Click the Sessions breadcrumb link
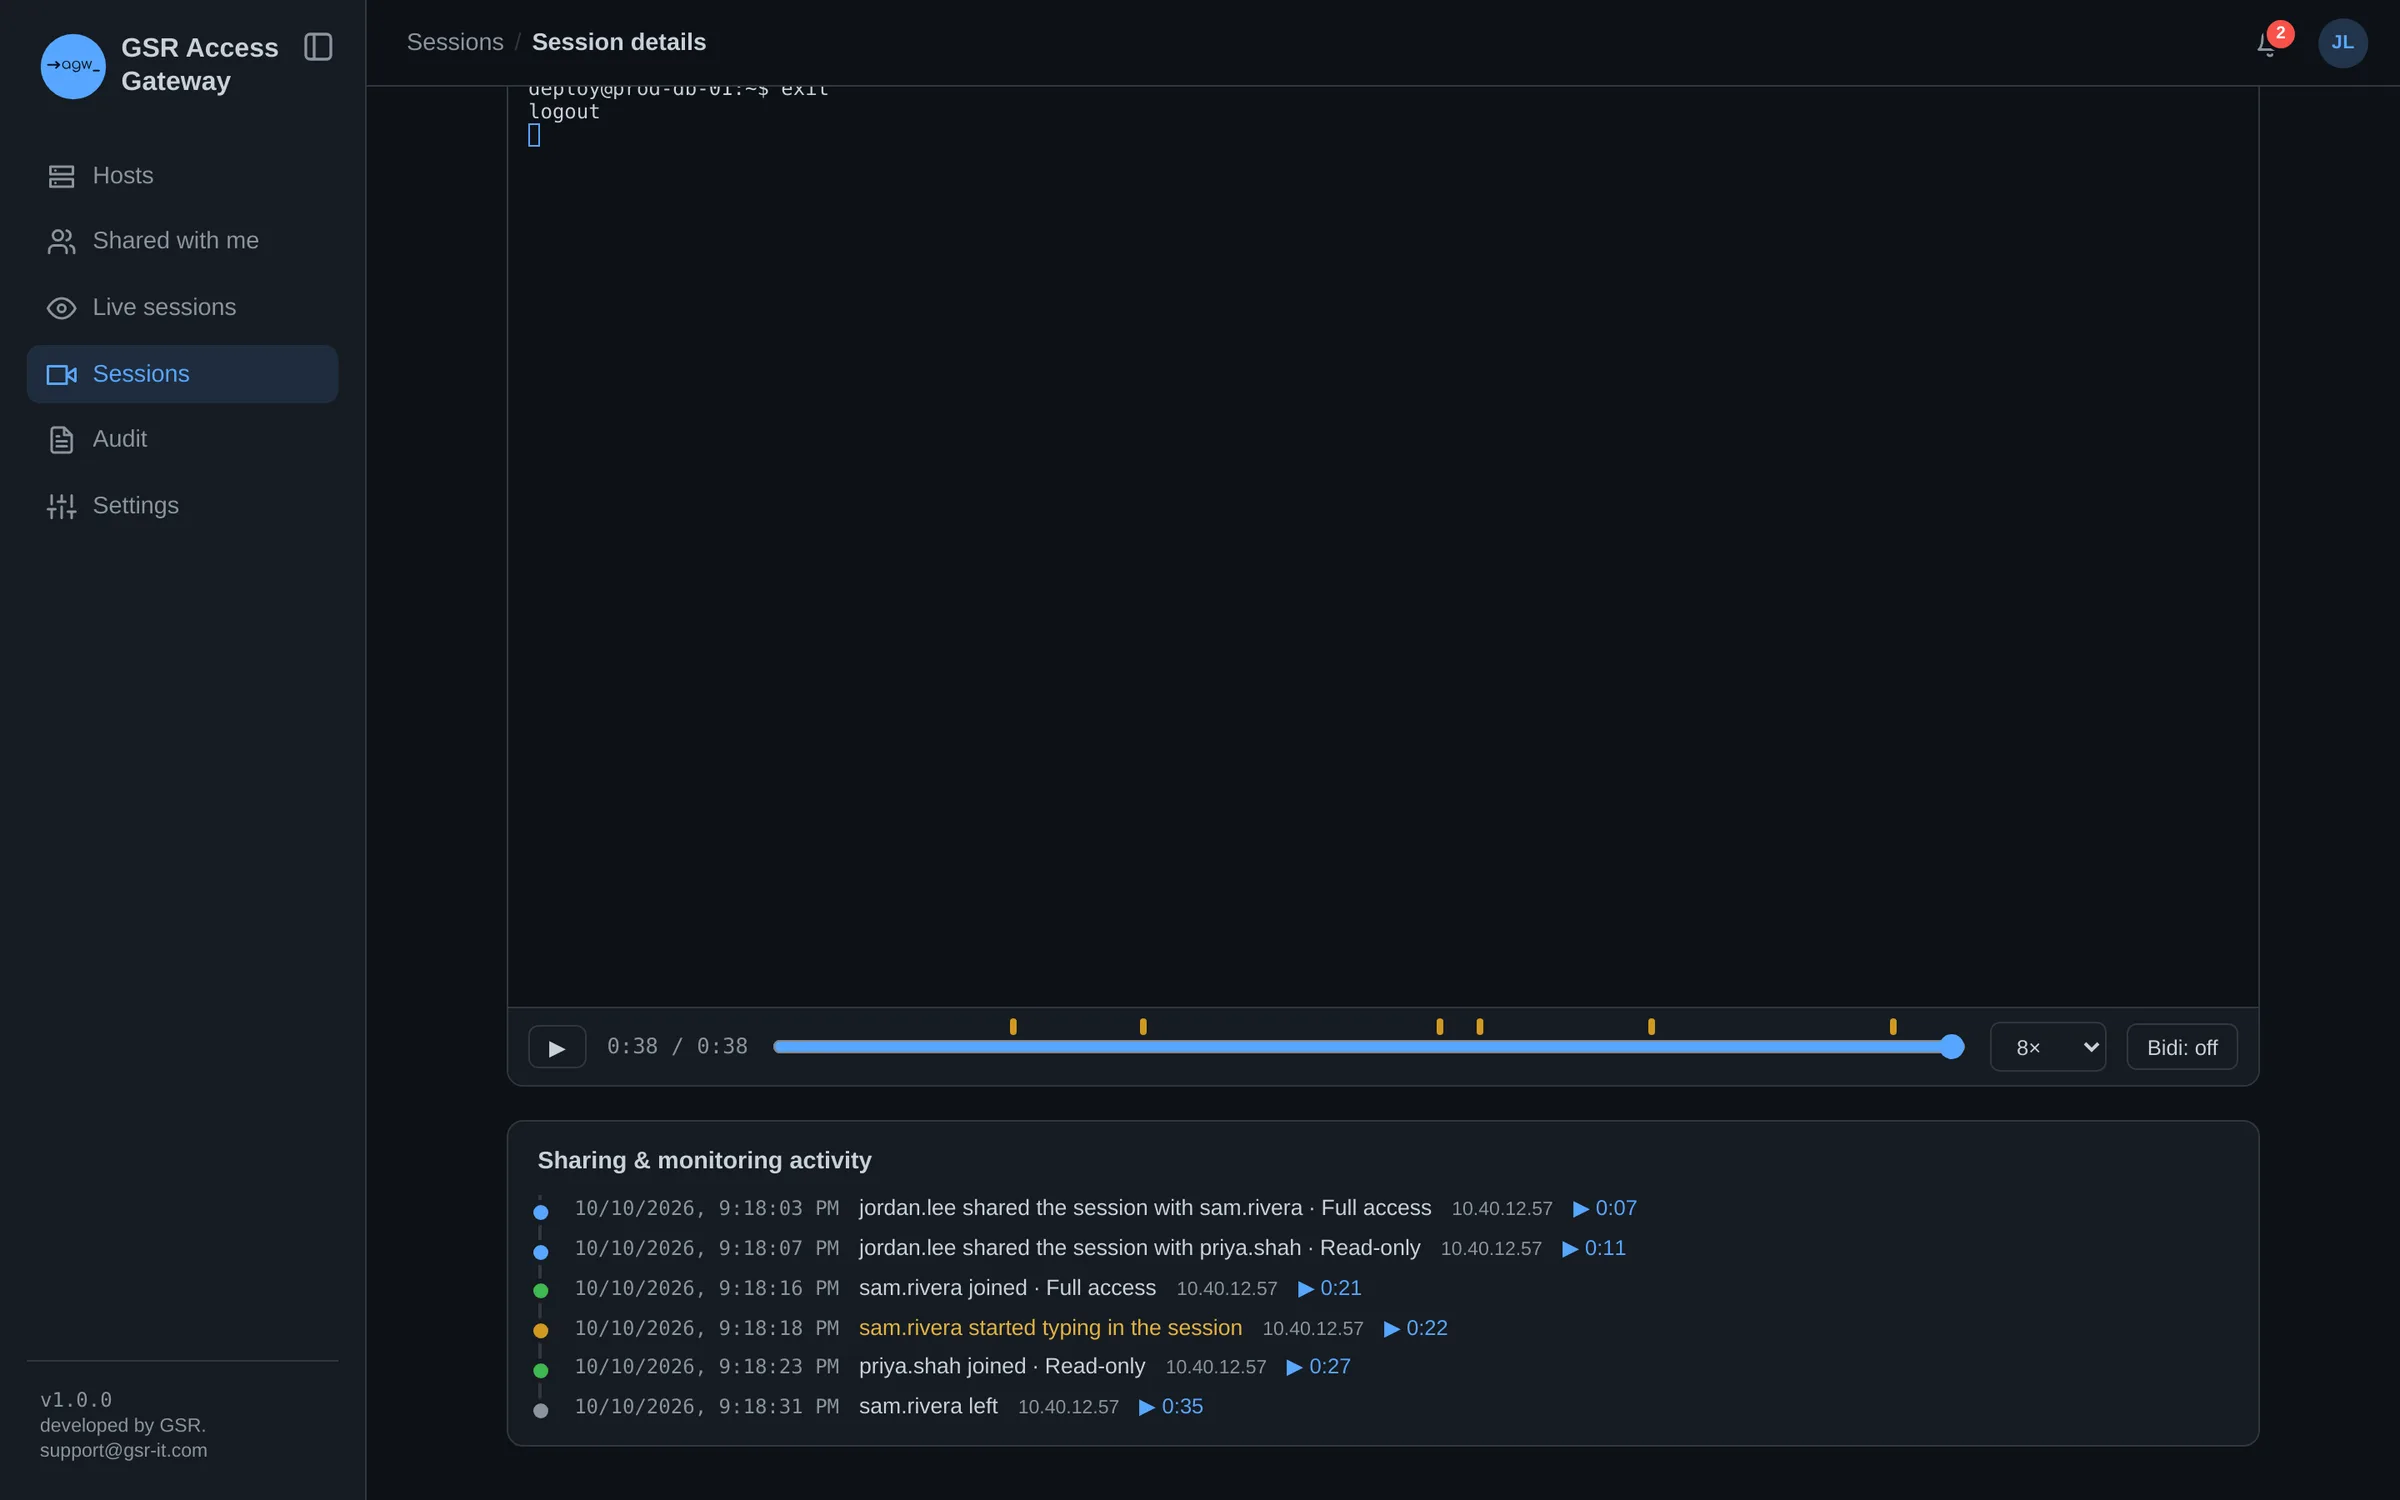2400x1500 pixels. point(455,42)
